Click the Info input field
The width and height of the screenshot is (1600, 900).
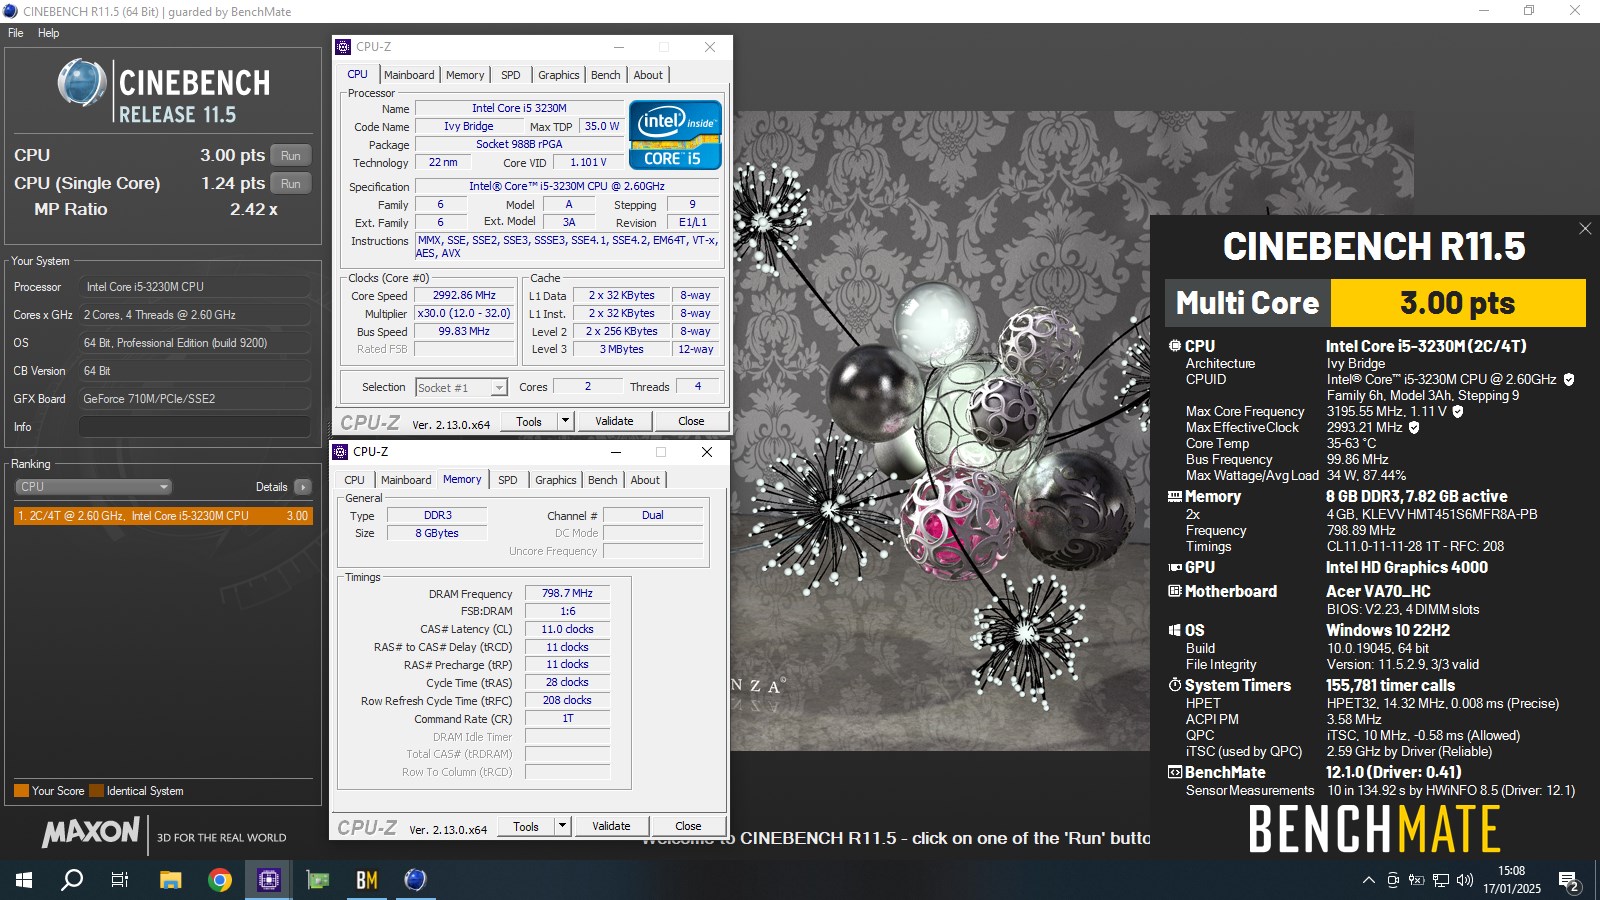click(194, 426)
